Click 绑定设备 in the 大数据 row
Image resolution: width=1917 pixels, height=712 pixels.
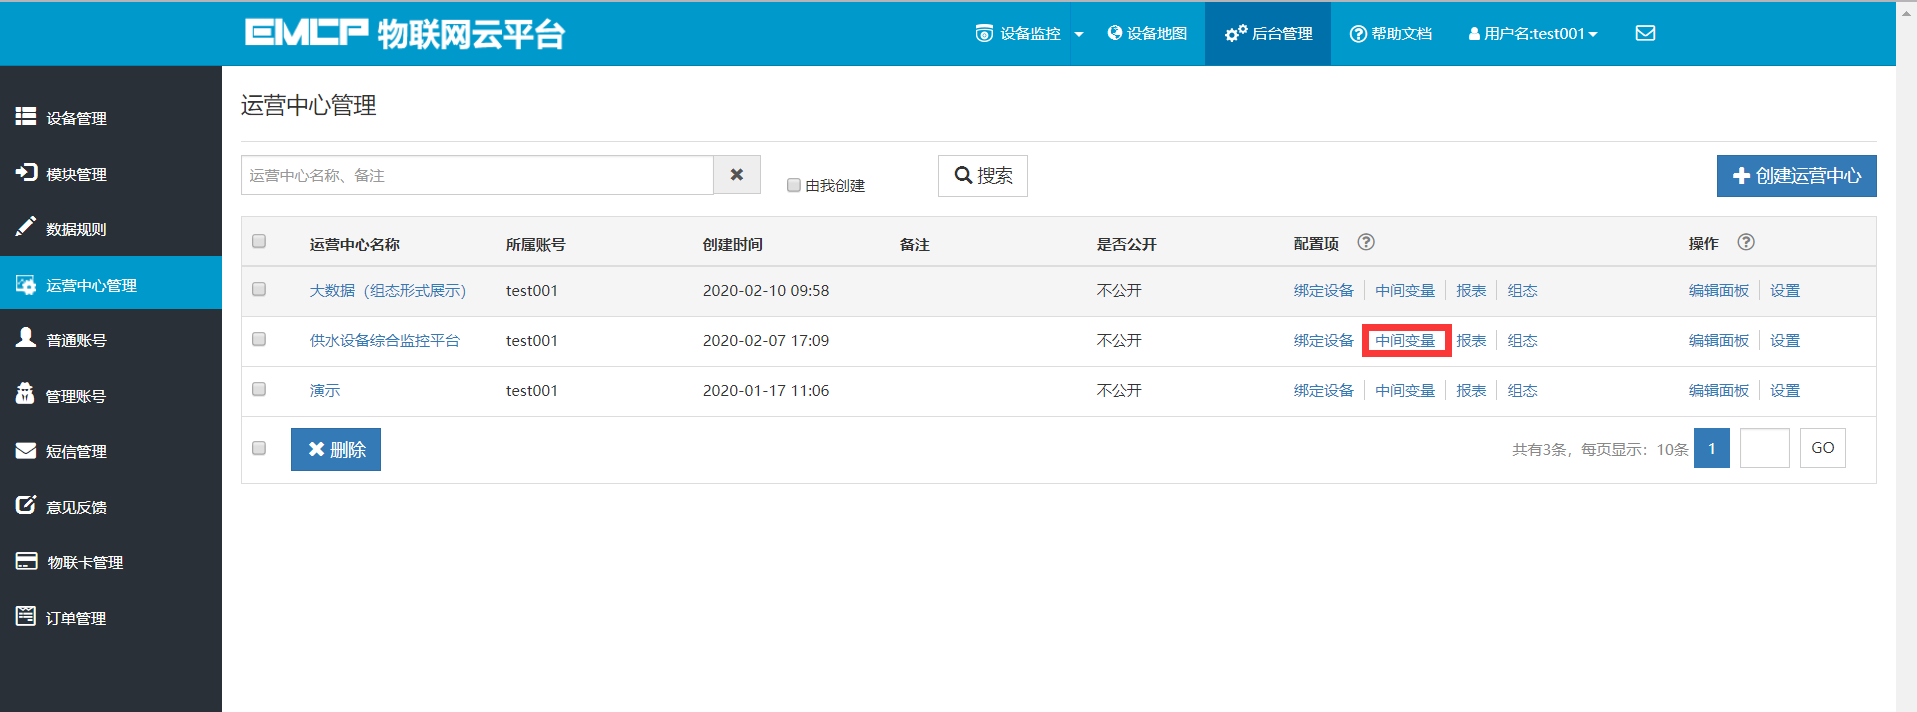click(x=1324, y=290)
